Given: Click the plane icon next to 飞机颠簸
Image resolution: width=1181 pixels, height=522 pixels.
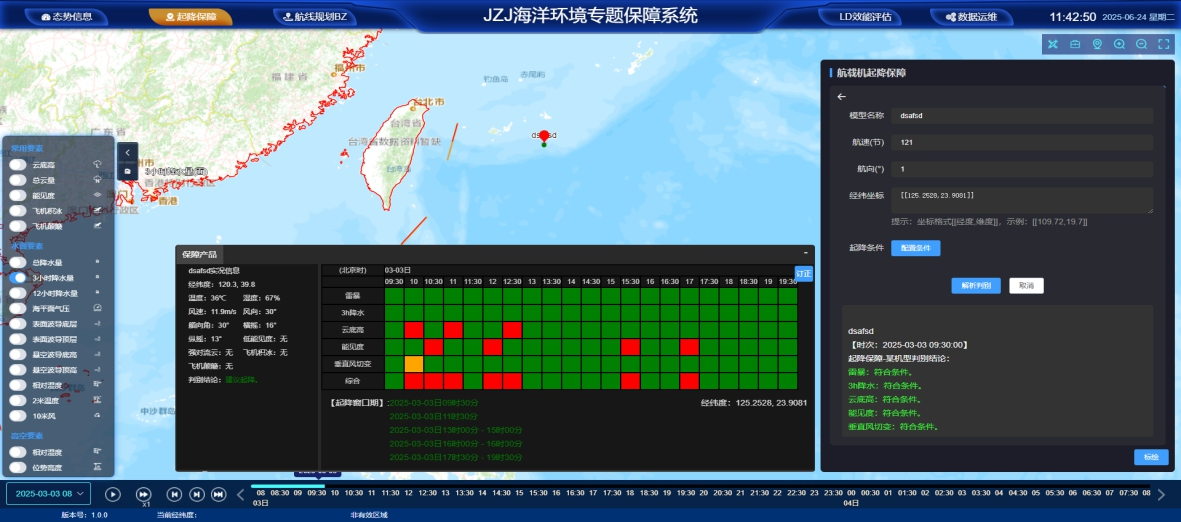Looking at the screenshot, I should (96, 225).
